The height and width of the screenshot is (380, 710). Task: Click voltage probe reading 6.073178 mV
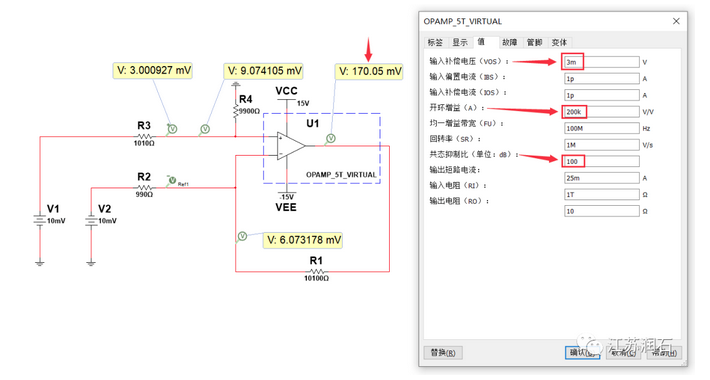(242, 236)
